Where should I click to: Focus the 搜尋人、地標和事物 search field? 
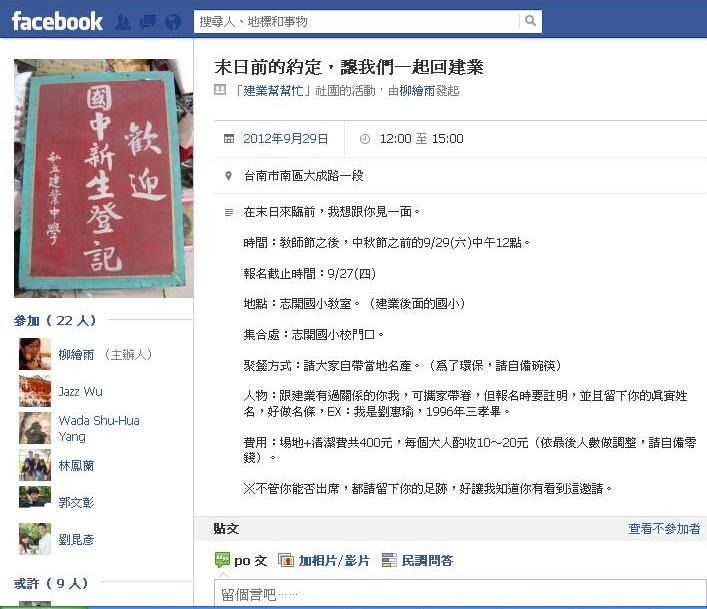pyautogui.click(x=356, y=21)
